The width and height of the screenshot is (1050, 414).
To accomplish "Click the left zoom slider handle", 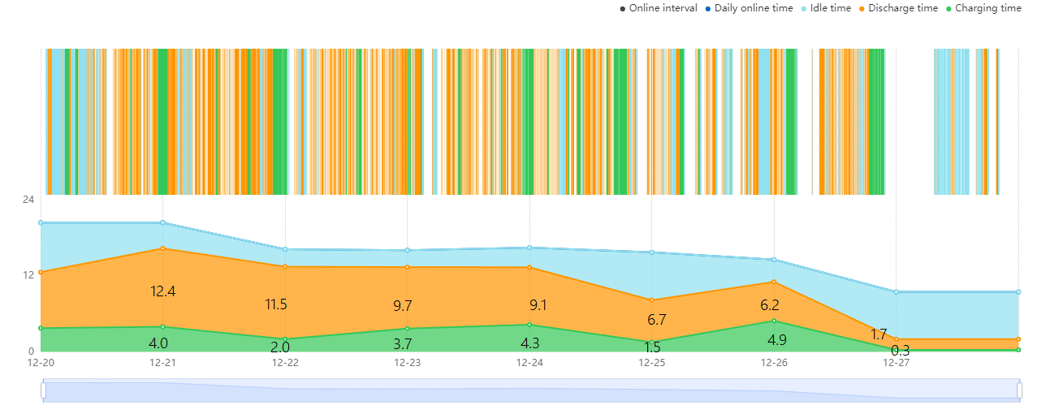I will point(44,391).
